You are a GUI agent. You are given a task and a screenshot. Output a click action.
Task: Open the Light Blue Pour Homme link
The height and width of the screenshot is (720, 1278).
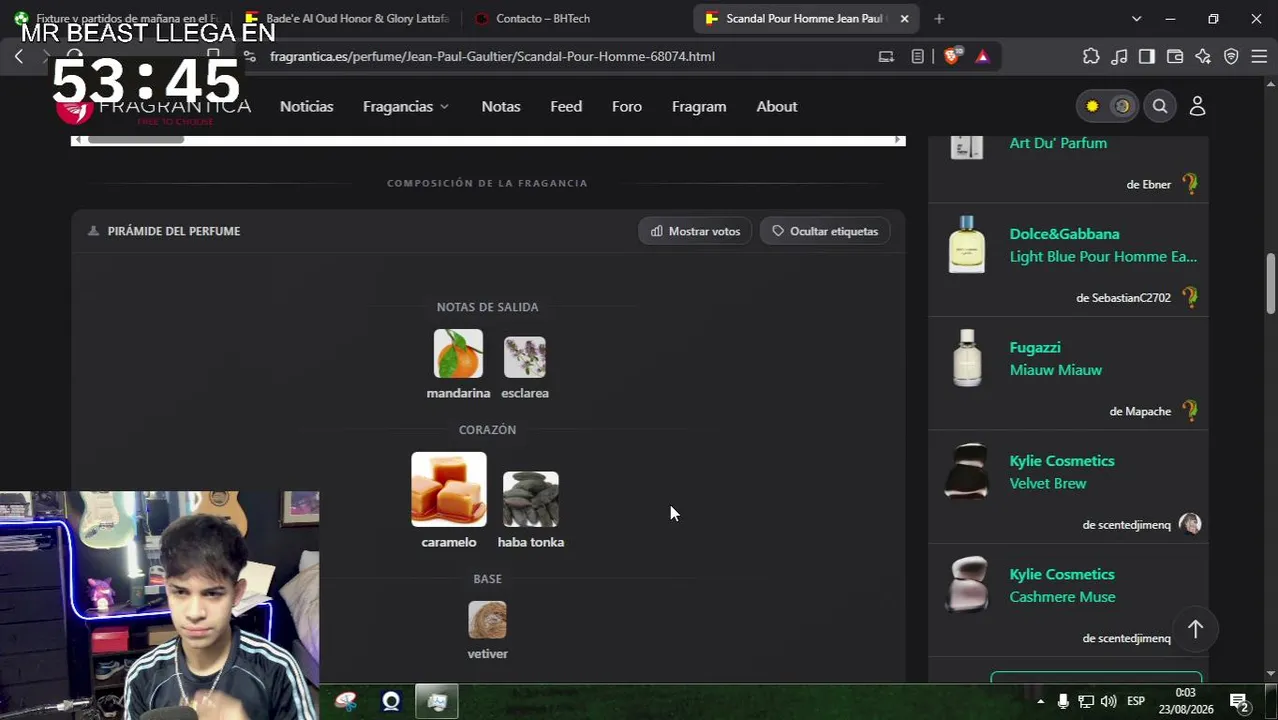click(1103, 257)
